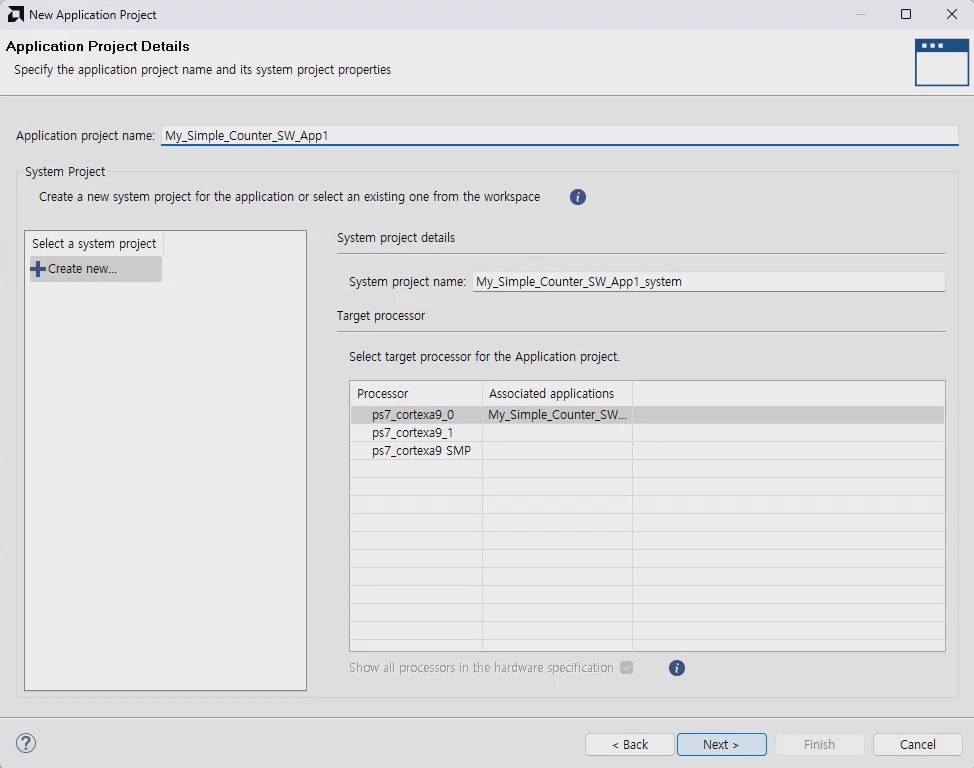Click the plus icon beside Create new

38,268
